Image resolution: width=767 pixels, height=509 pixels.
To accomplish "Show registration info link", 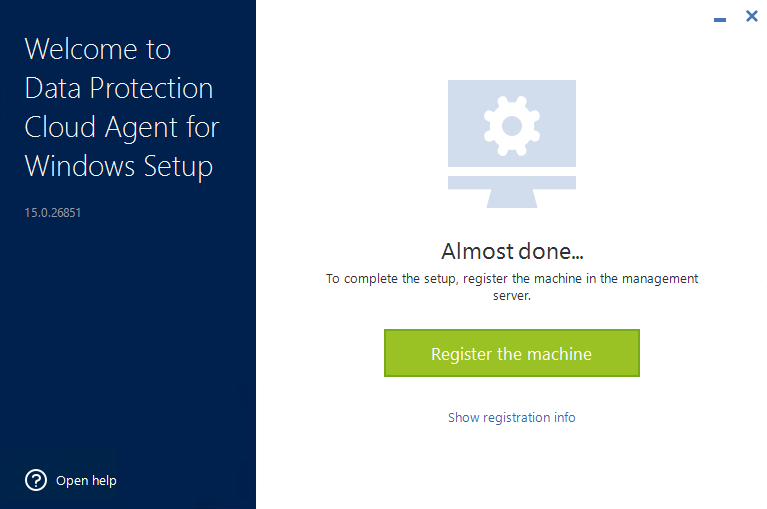I will point(512,417).
